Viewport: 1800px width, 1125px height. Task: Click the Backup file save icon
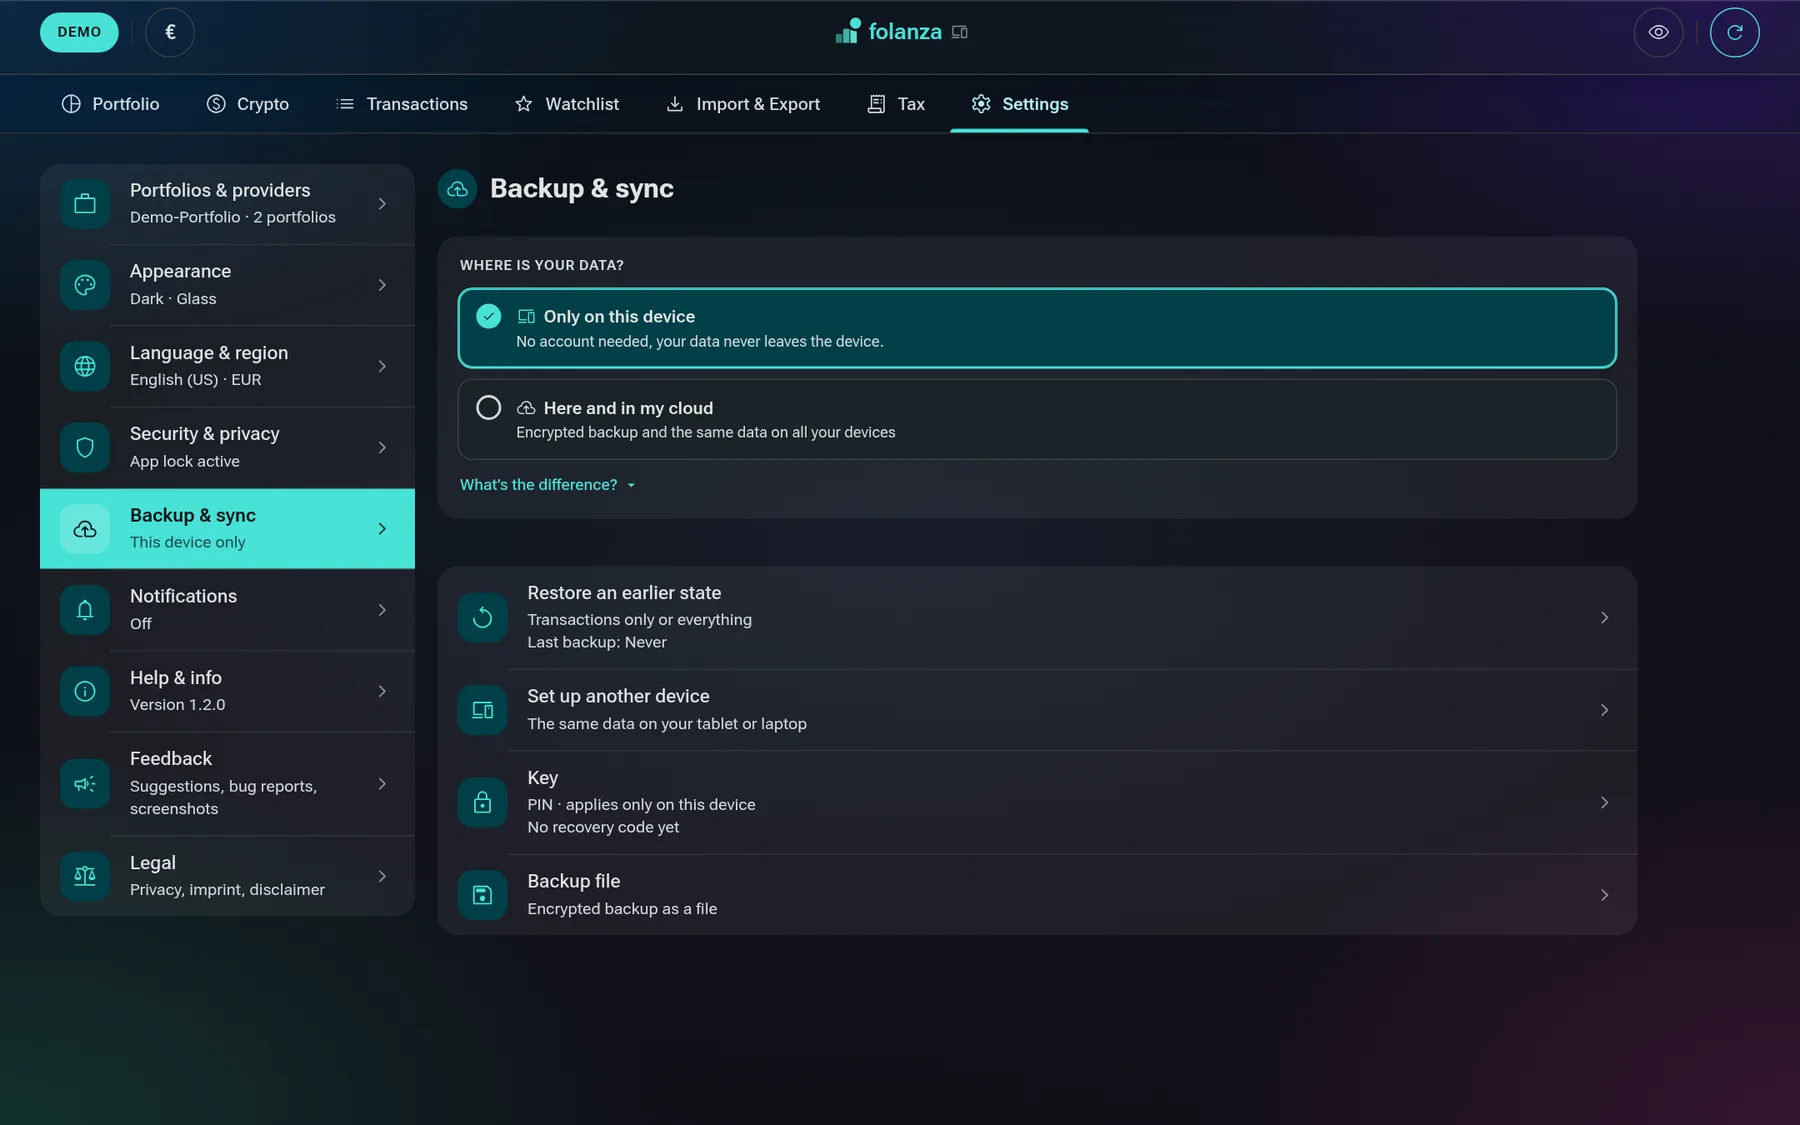tap(483, 895)
